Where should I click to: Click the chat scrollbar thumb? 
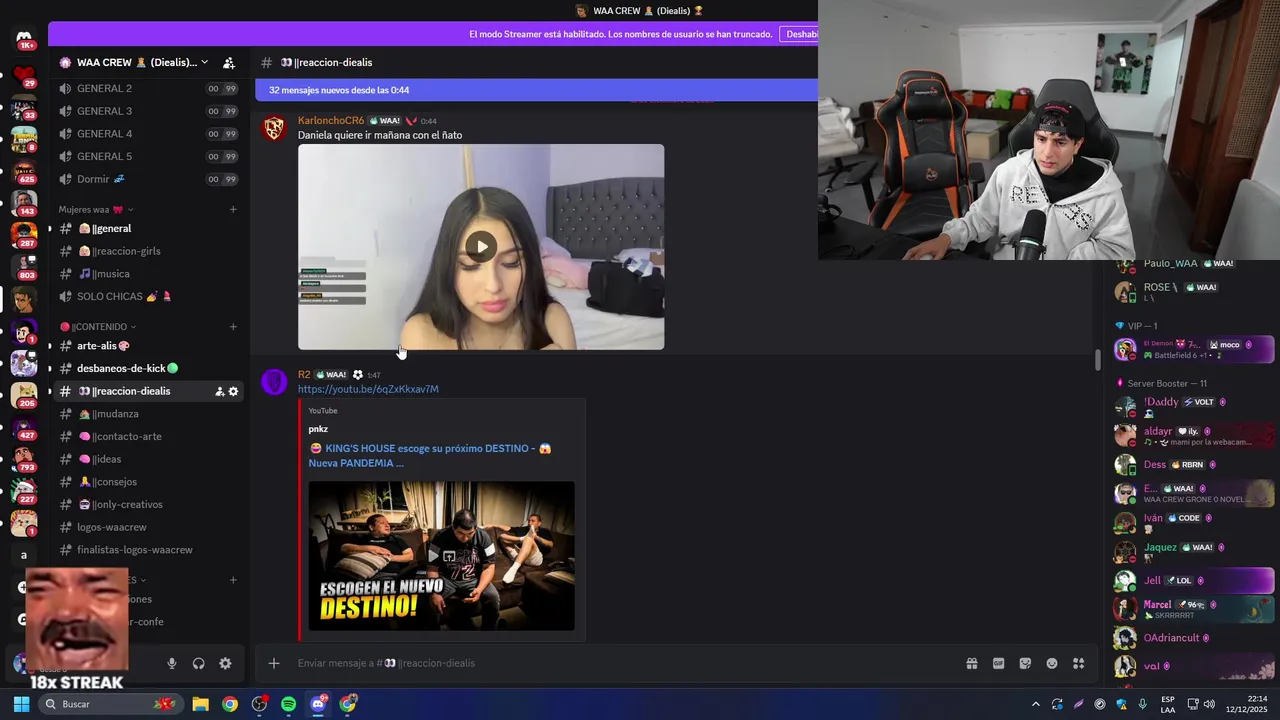[x=1097, y=359]
